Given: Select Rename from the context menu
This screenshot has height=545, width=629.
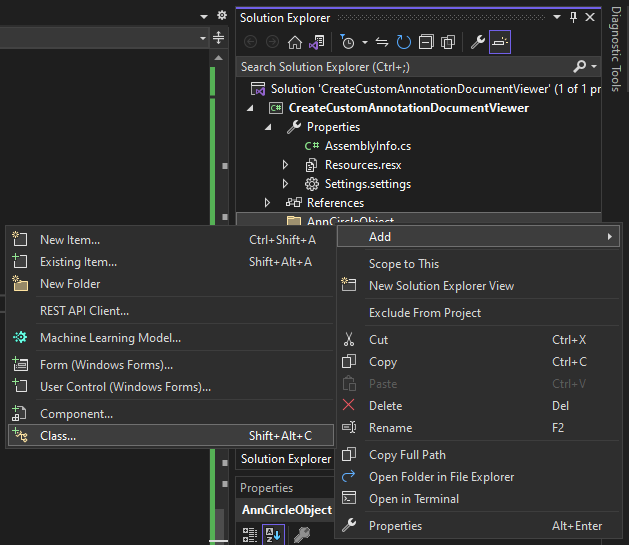Looking at the screenshot, I should [390, 428].
